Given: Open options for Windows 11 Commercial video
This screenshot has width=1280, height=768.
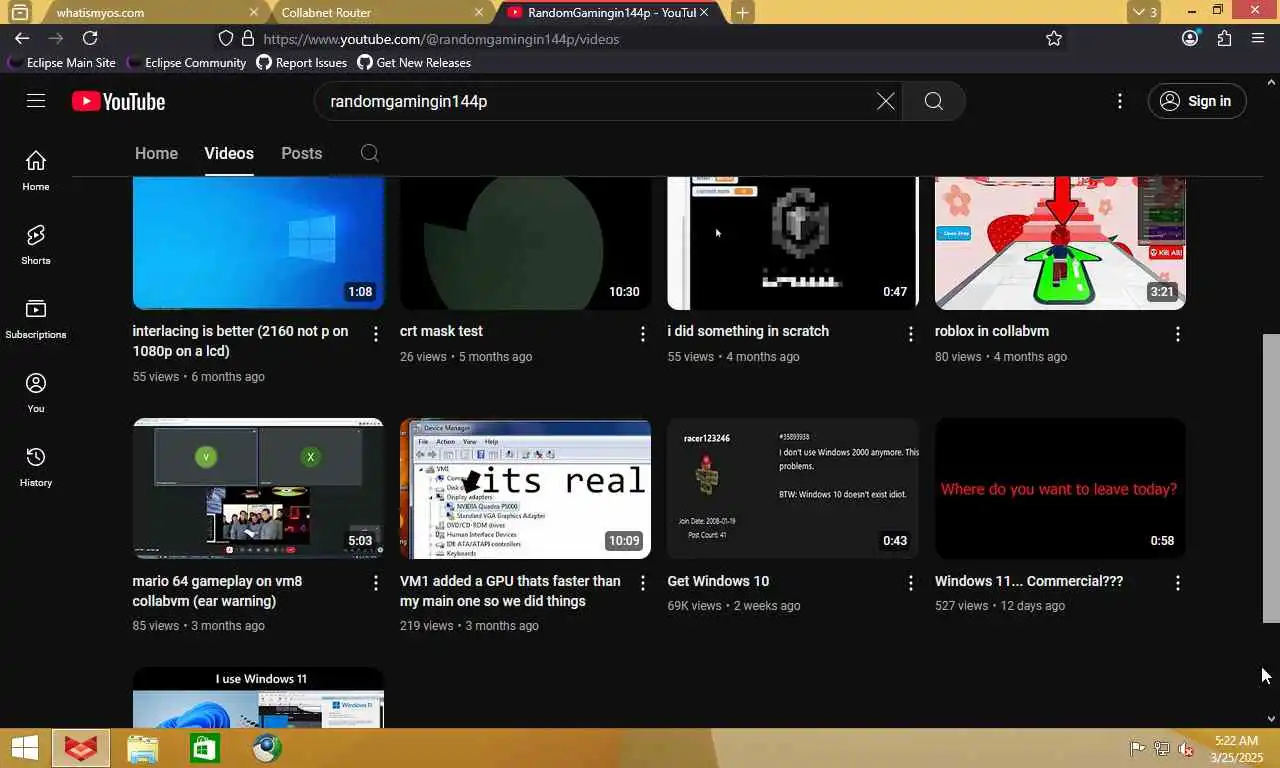Looking at the screenshot, I should [1178, 583].
